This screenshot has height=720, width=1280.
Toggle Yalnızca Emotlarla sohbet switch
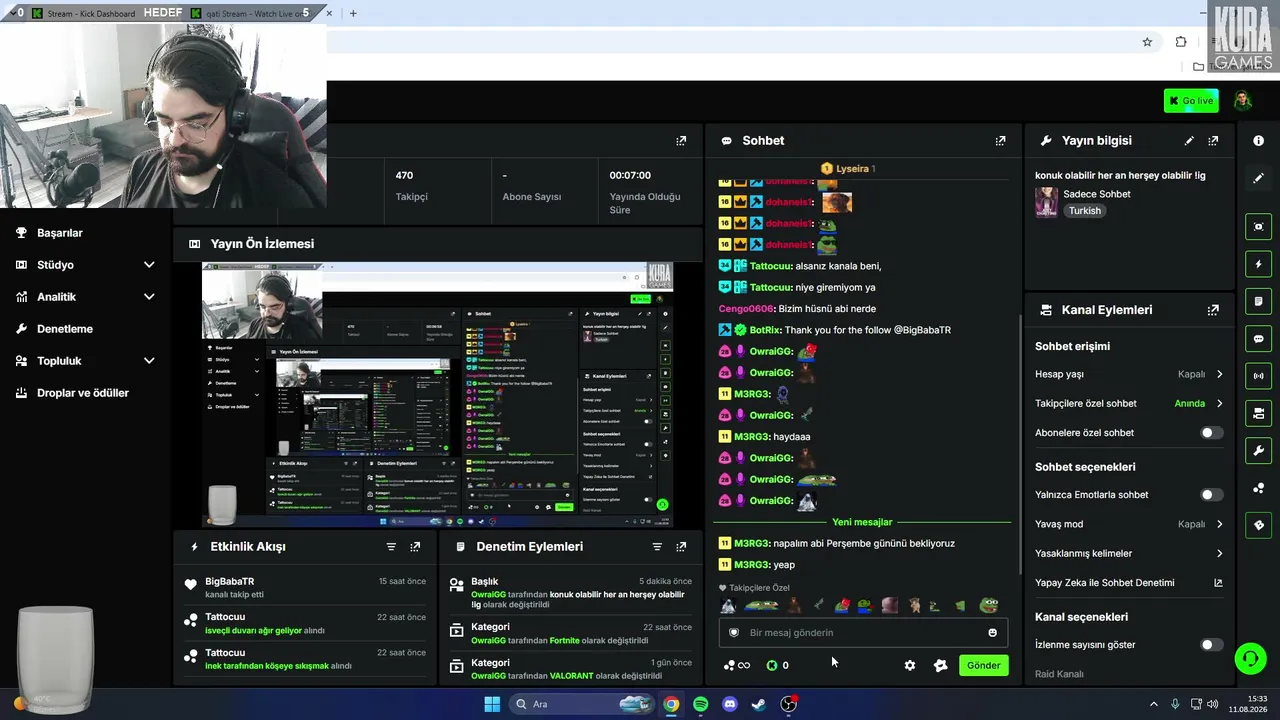tap(1211, 495)
